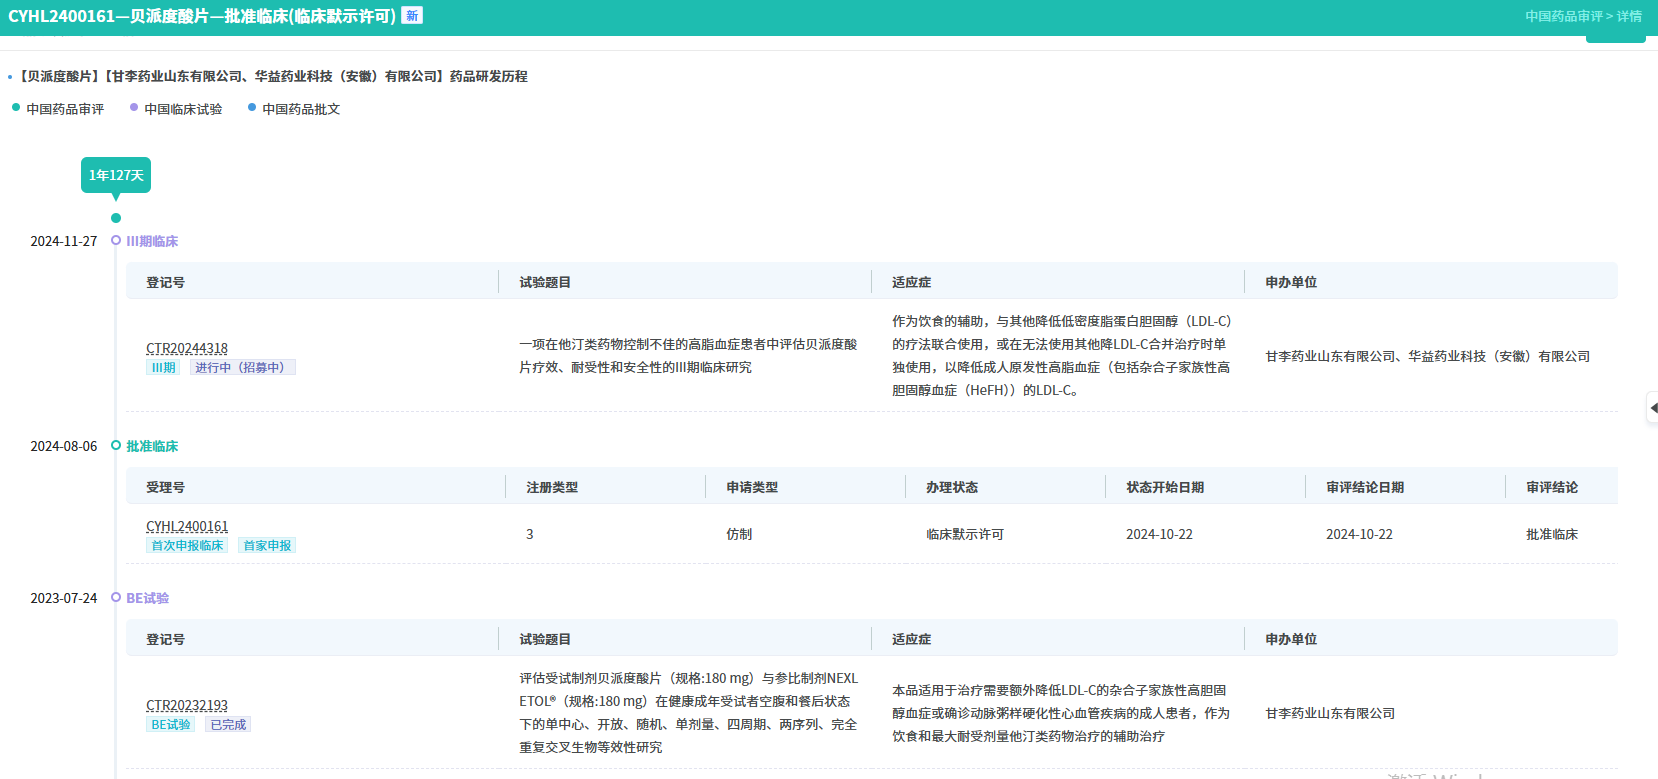Click the 详情 breadcrumb item
1658x779 pixels.
click(x=1629, y=16)
